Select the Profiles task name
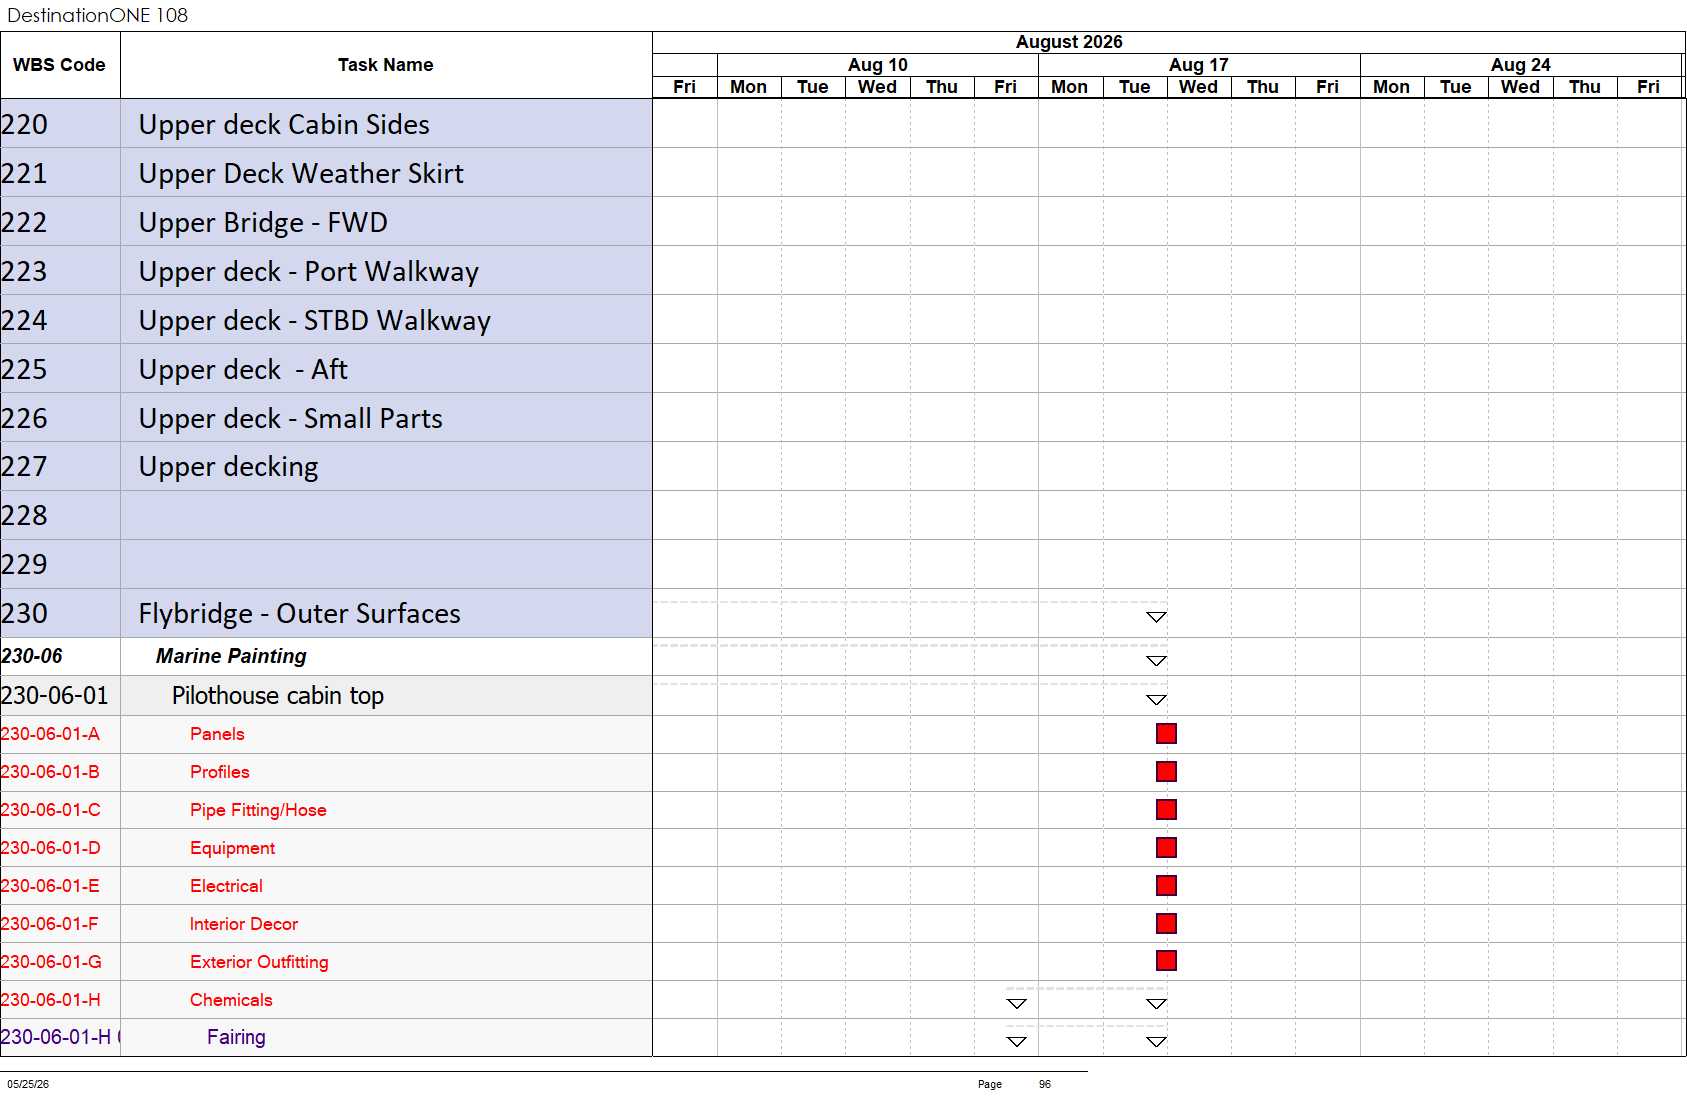 click(x=220, y=772)
